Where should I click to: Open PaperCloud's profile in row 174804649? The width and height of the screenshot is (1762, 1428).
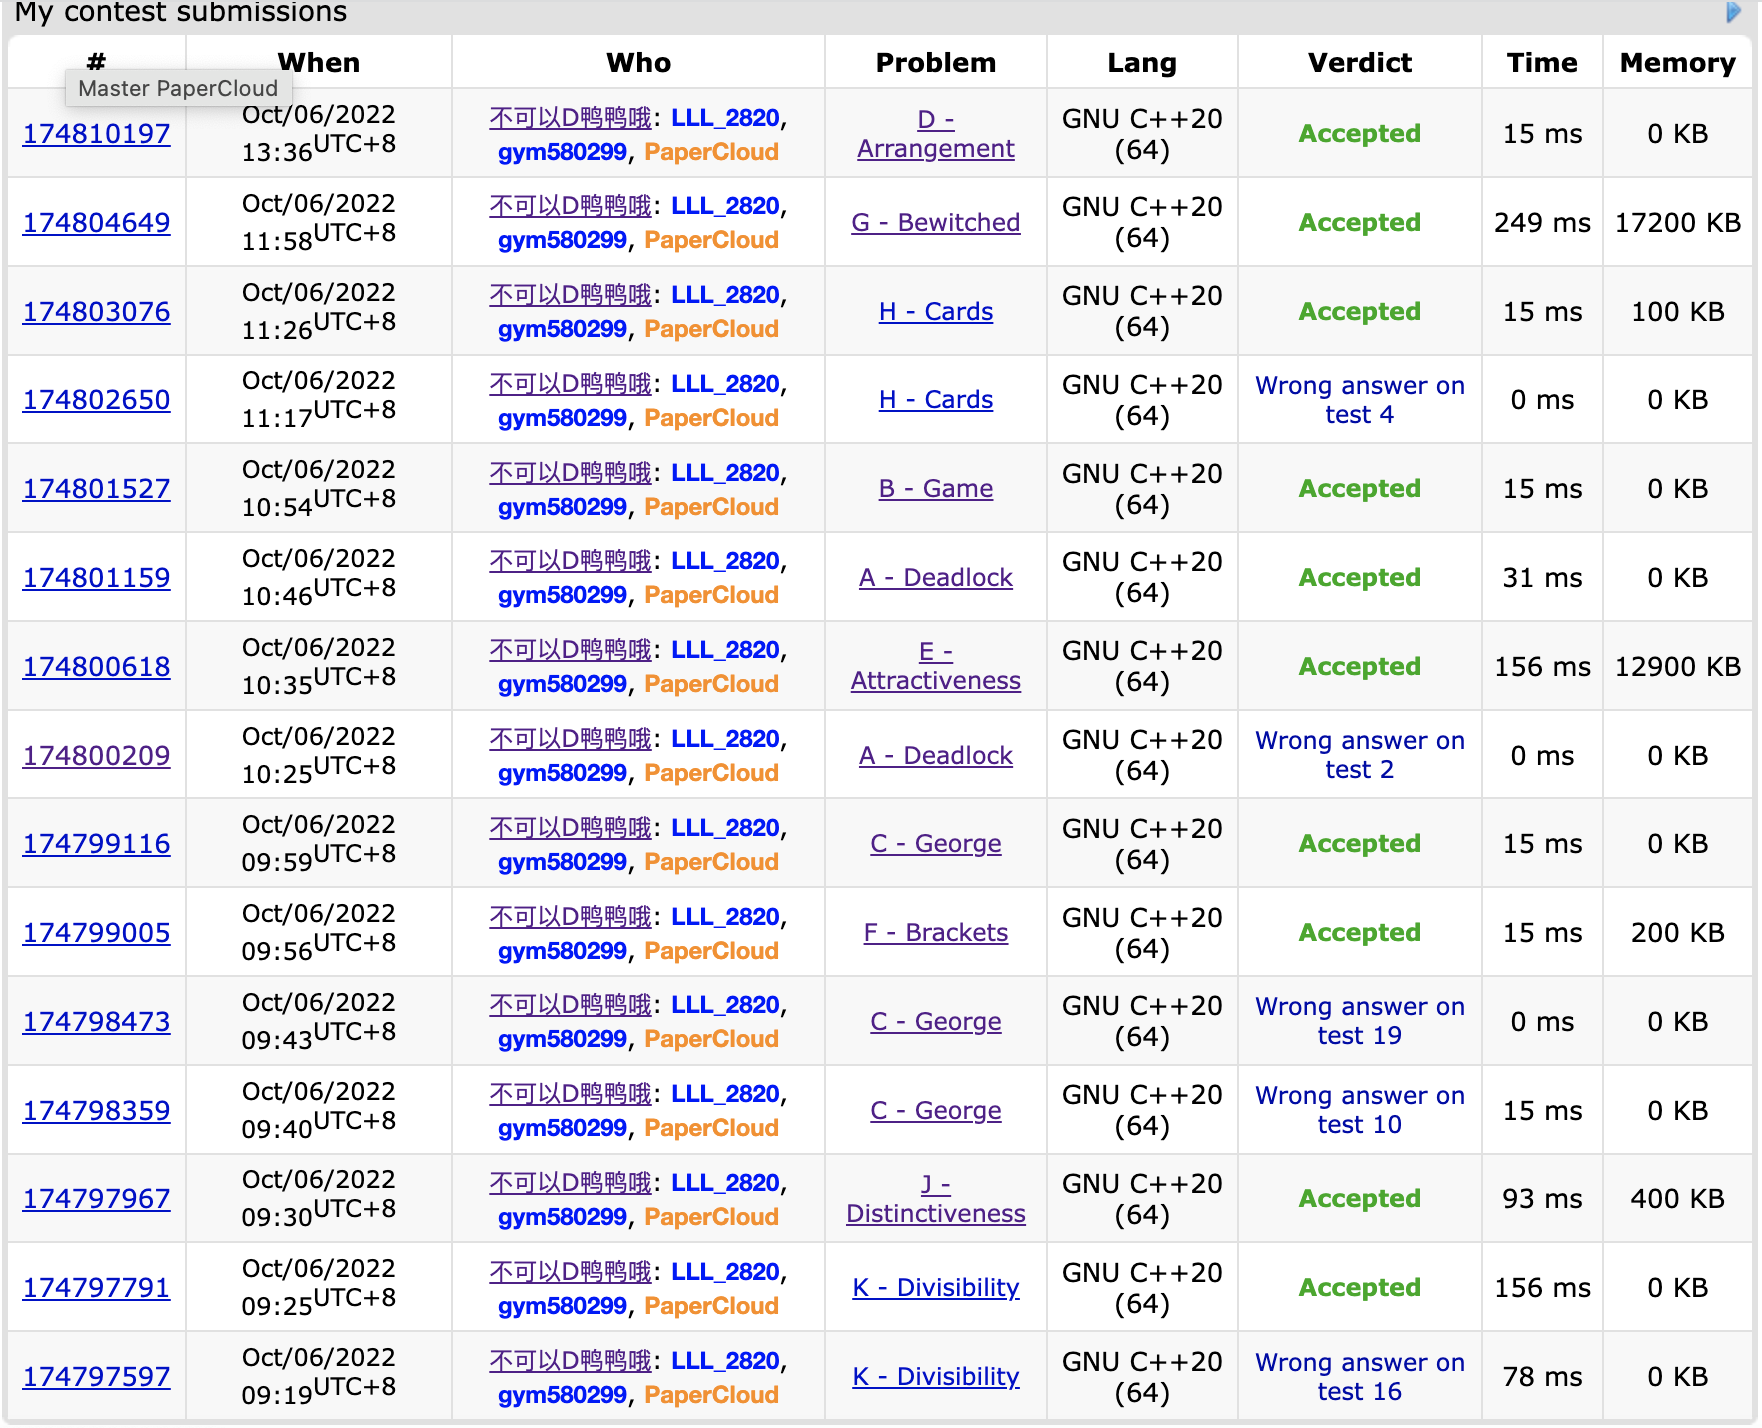tap(711, 240)
